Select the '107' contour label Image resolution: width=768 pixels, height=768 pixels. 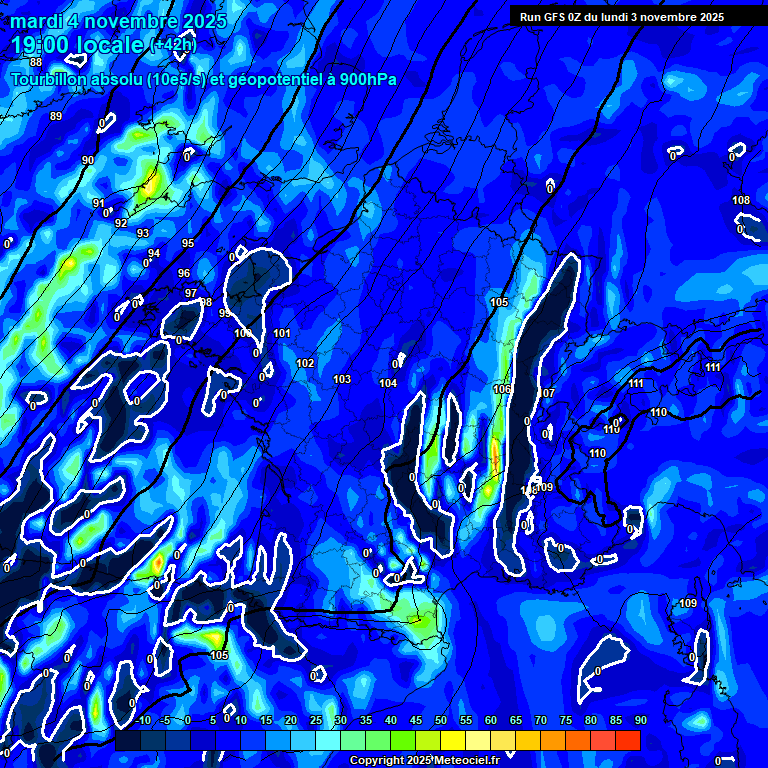coord(546,393)
